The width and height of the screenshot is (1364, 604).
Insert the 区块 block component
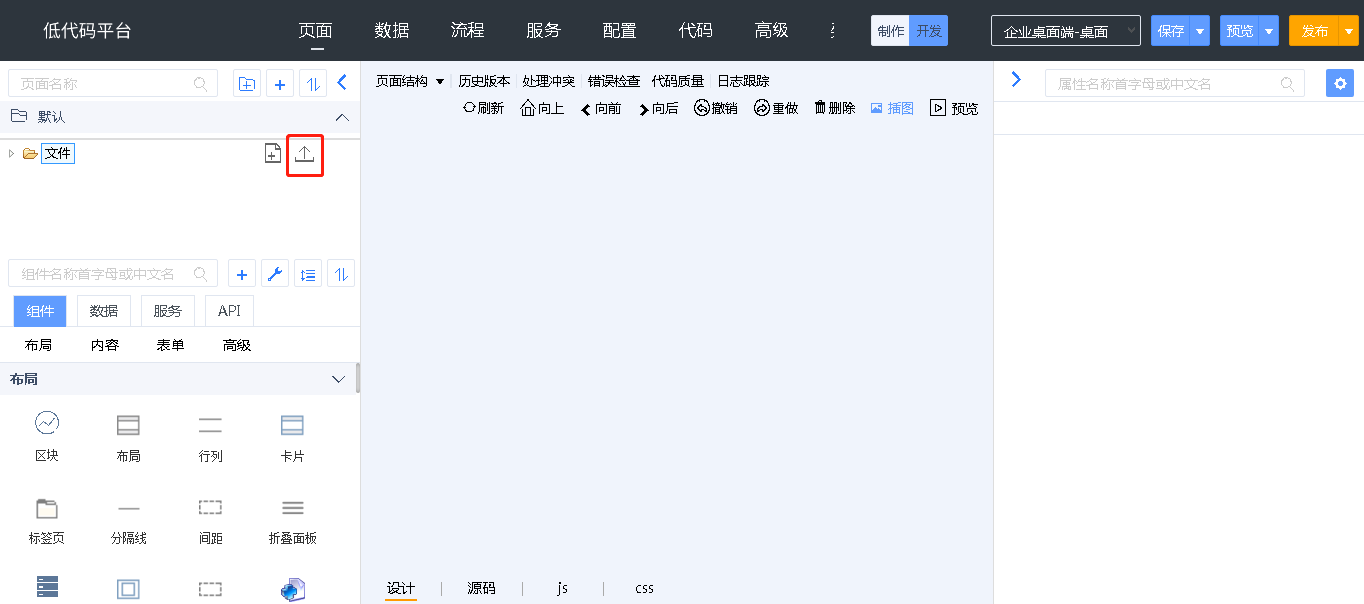47,437
